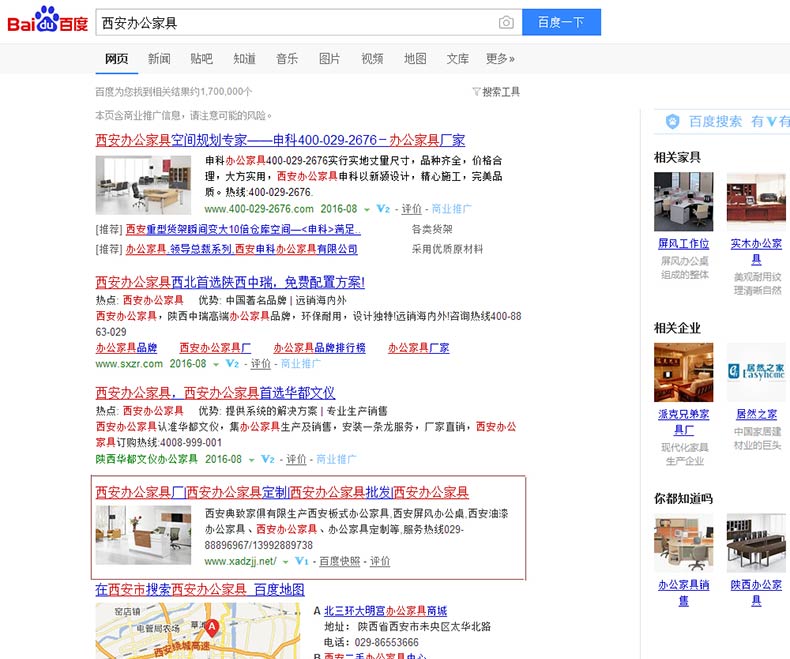The image size is (790, 659).
Task: Open 搜索工具 filter
Action: point(496,92)
